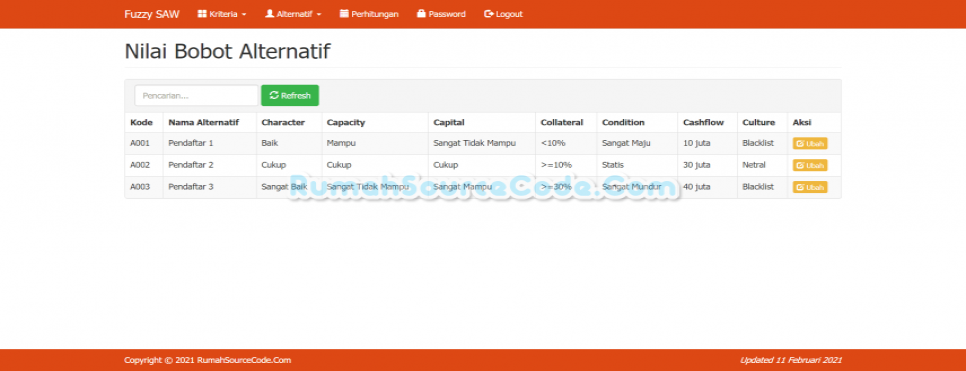Focus the Pencarian search field
Image resolution: width=966 pixels, height=371 pixels.
click(x=197, y=96)
